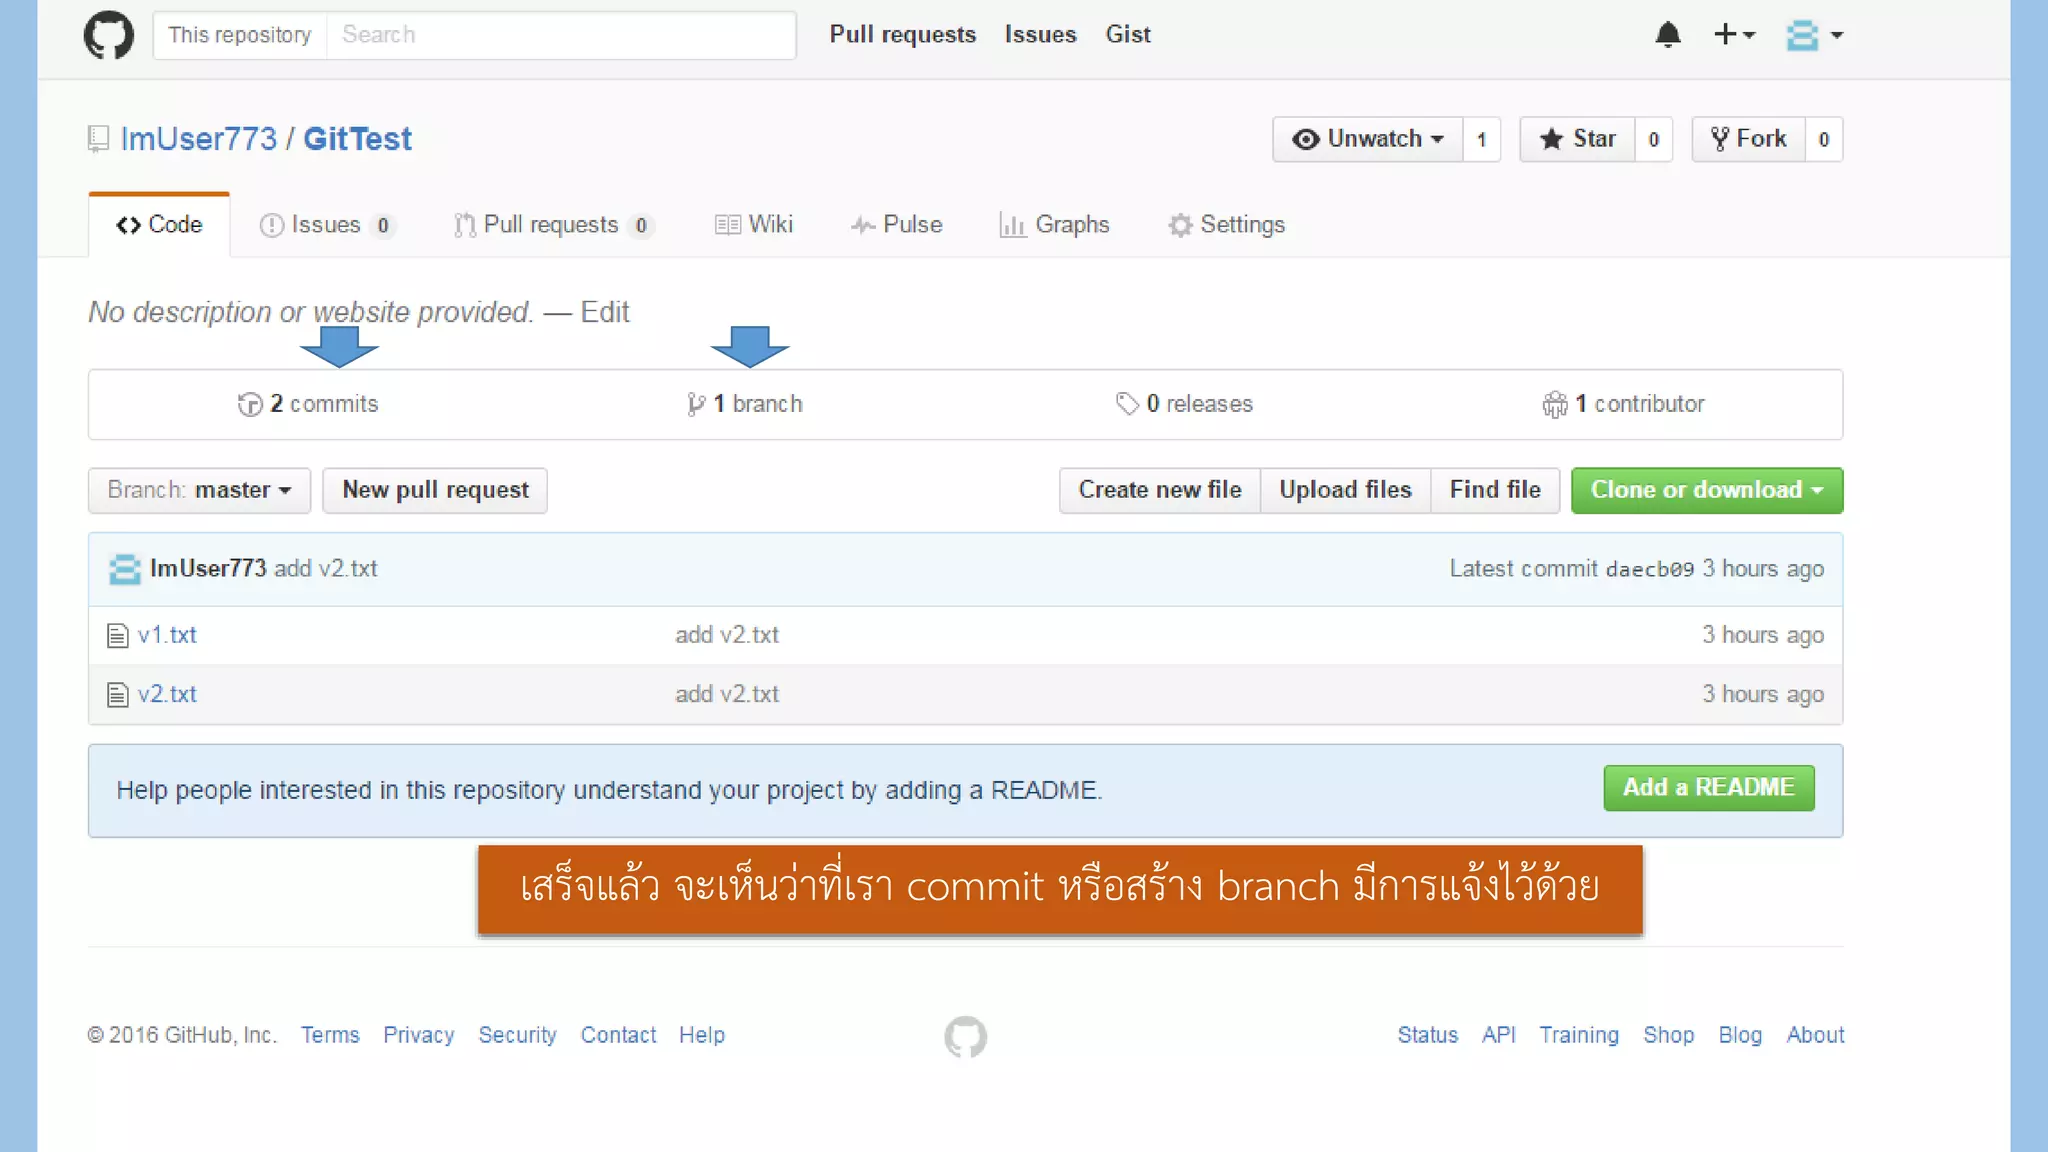Focus the repository Search field
Viewport: 2048px width, 1152px height.
click(x=561, y=35)
